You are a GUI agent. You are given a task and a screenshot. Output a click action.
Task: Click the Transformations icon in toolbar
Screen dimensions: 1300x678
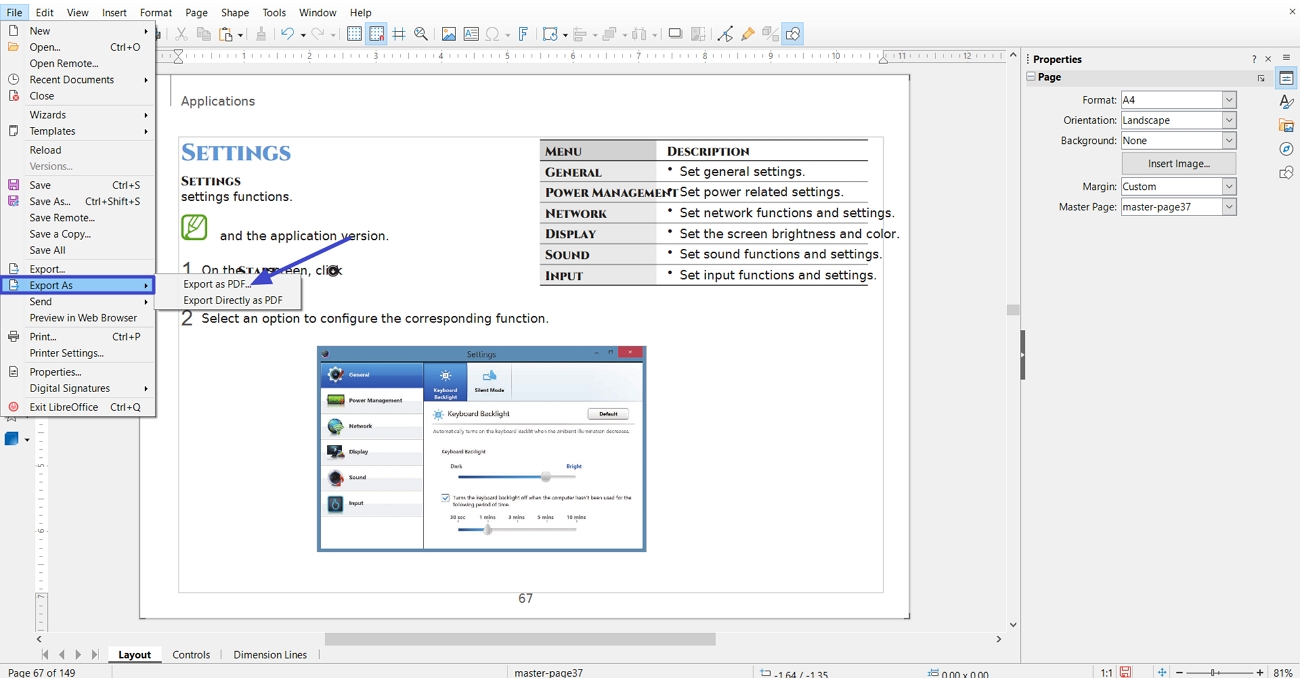click(x=550, y=34)
